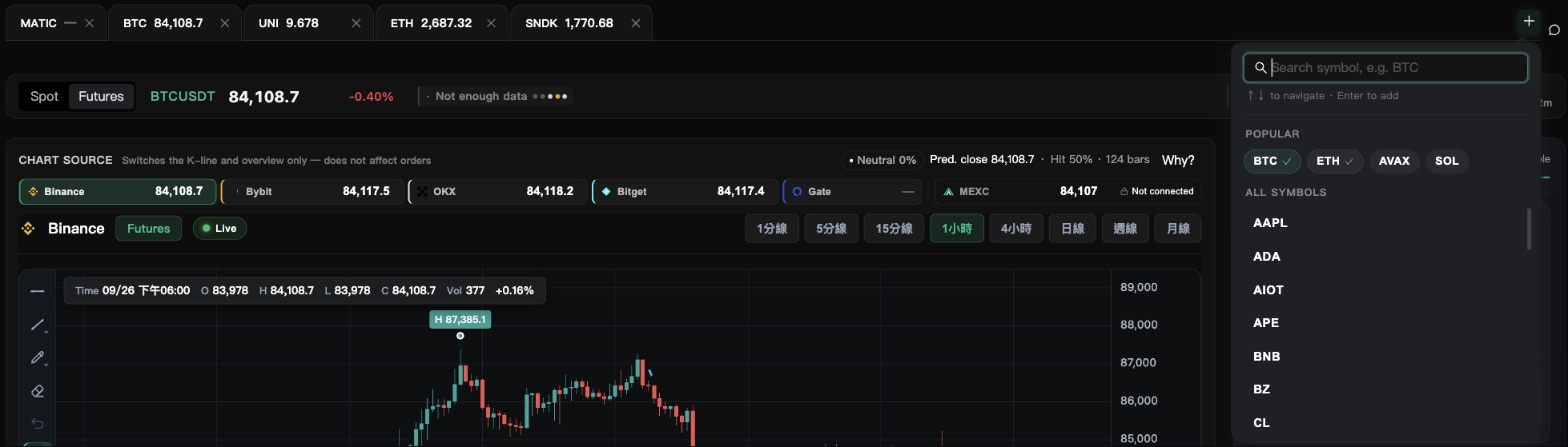Image resolution: width=1568 pixels, height=447 pixels.
Task: Select the BTC 84,108.7 tab
Action: tap(174, 23)
